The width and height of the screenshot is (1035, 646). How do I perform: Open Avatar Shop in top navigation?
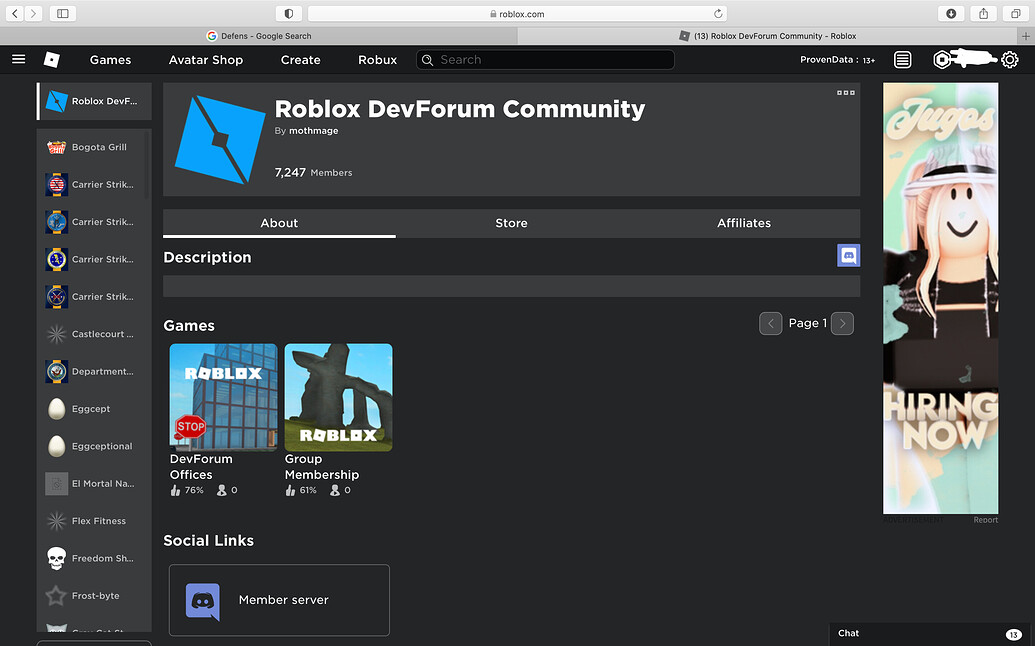pyautogui.click(x=206, y=59)
